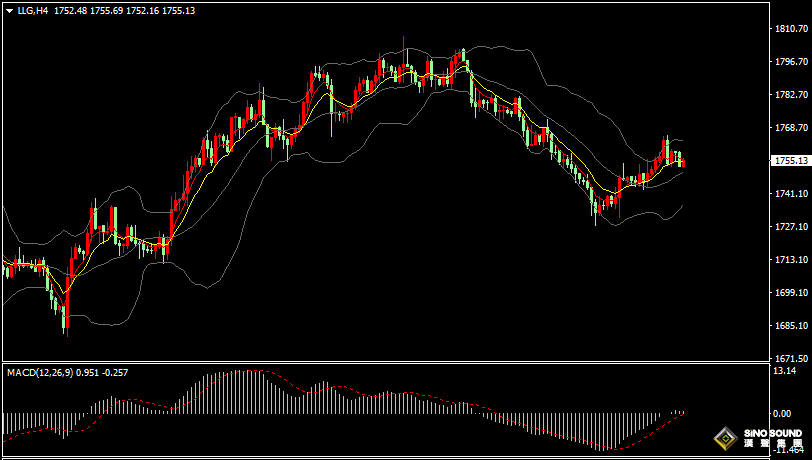
Task: Click the 1782.70 level on price scale
Action: (790, 95)
